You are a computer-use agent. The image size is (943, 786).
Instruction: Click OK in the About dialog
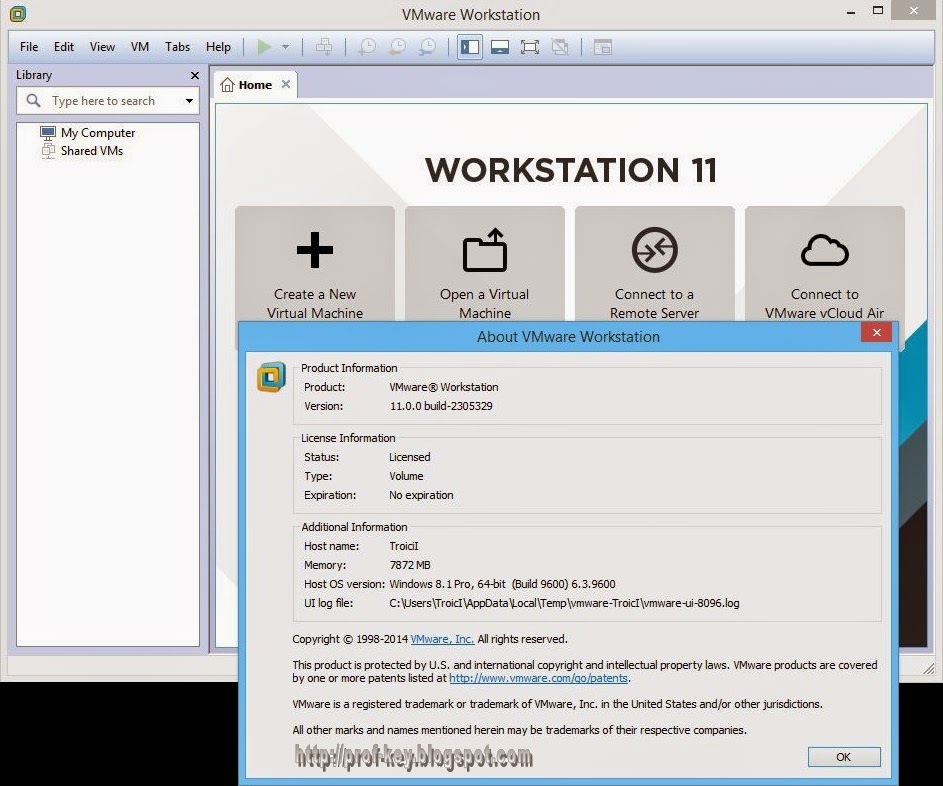pos(844,757)
